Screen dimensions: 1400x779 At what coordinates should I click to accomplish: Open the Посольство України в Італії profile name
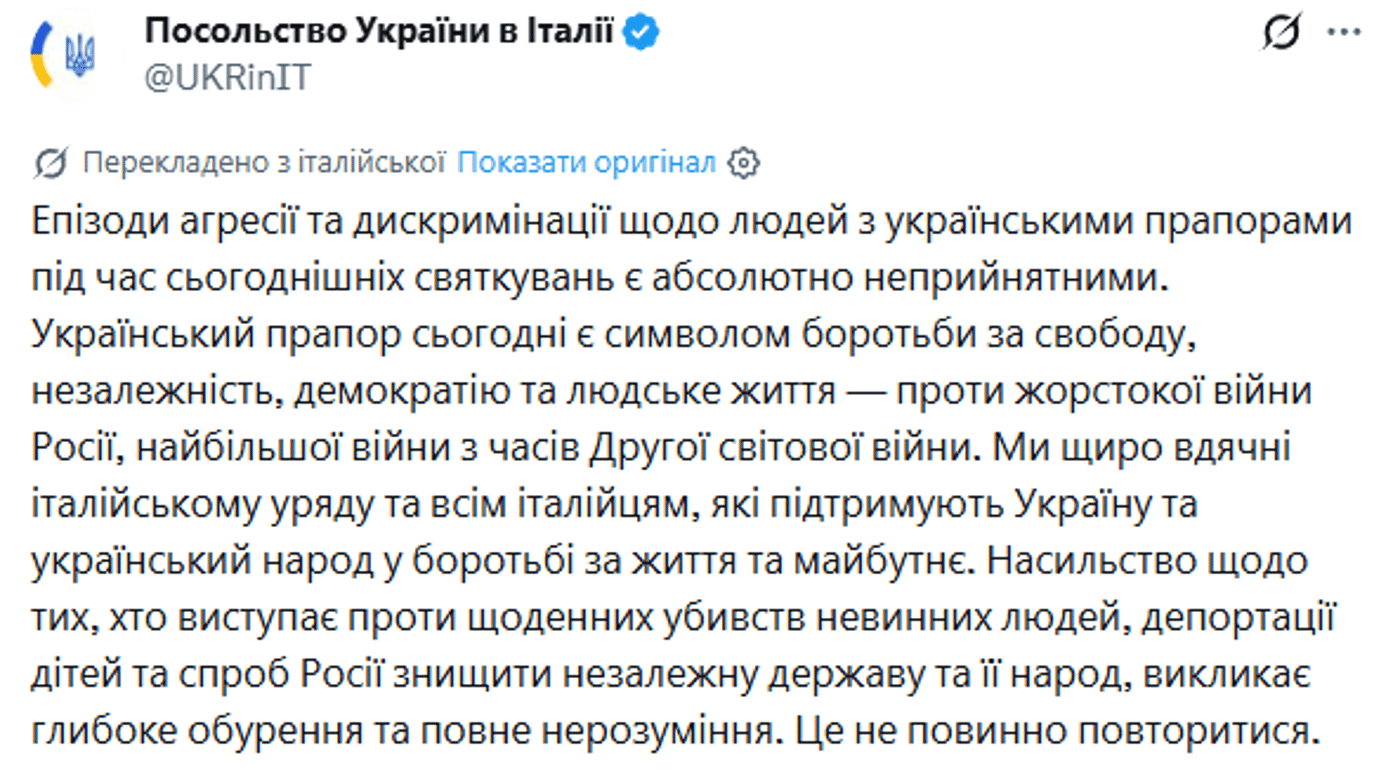click(x=379, y=32)
